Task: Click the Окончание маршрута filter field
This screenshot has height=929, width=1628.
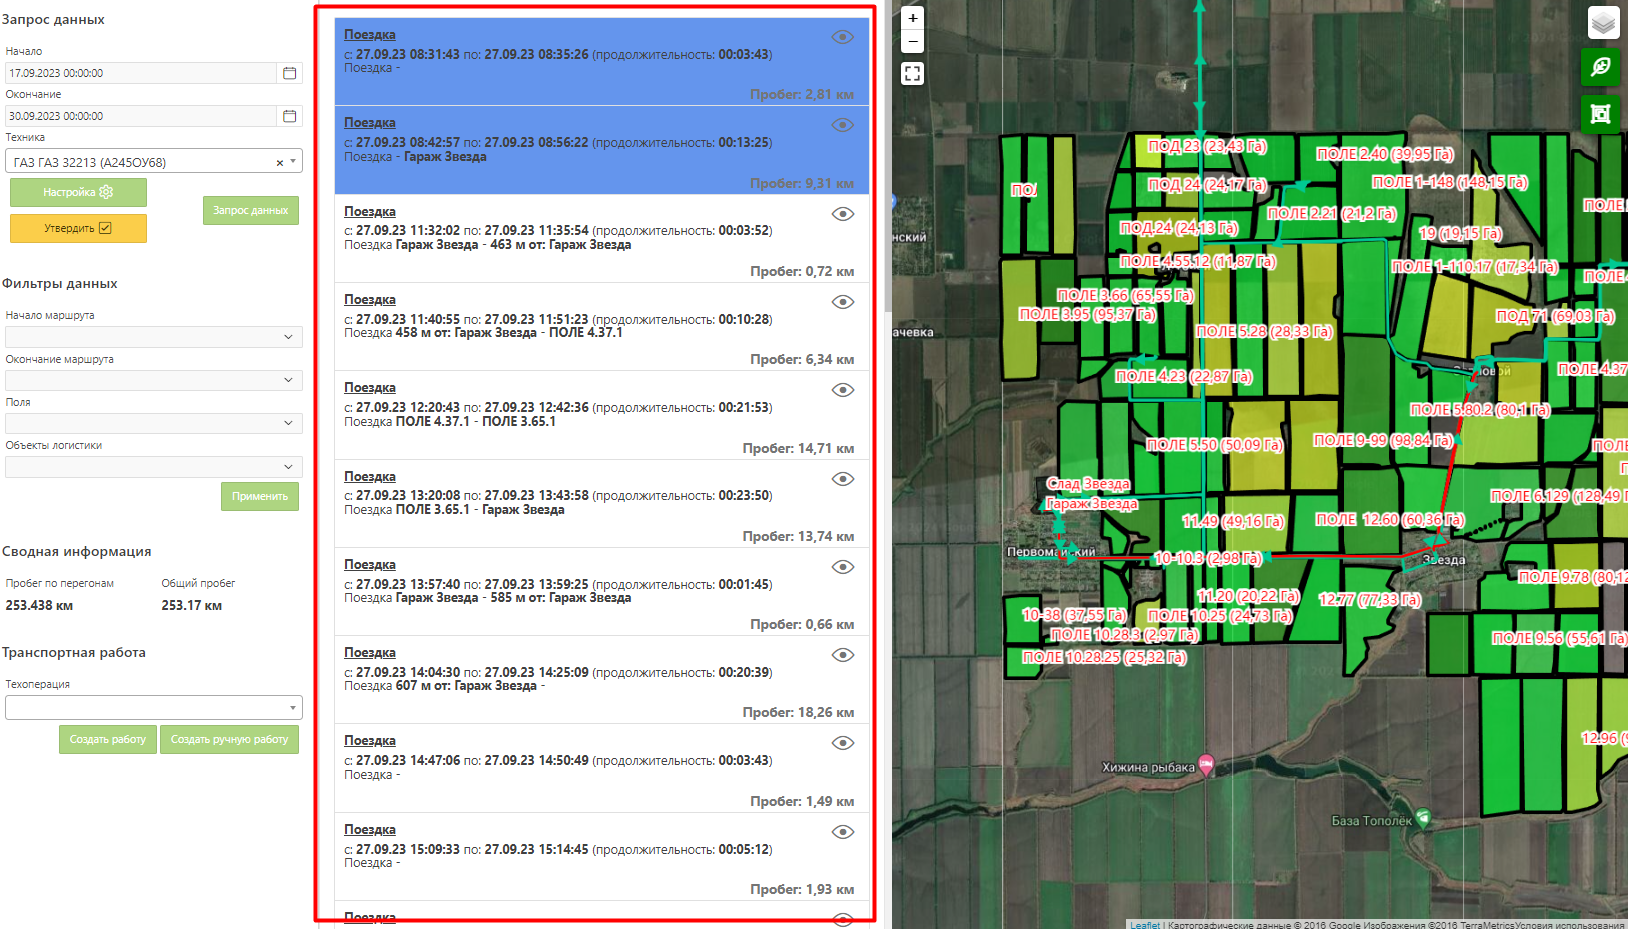Action: pos(153,380)
